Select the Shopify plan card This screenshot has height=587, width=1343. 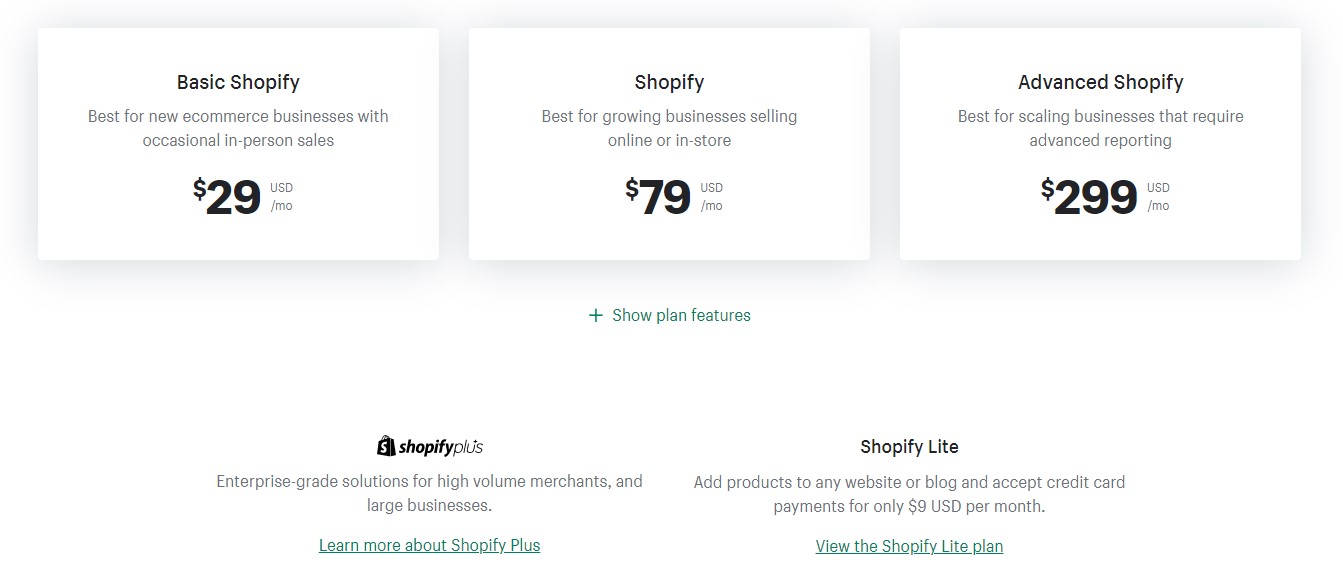coord(669,144)
